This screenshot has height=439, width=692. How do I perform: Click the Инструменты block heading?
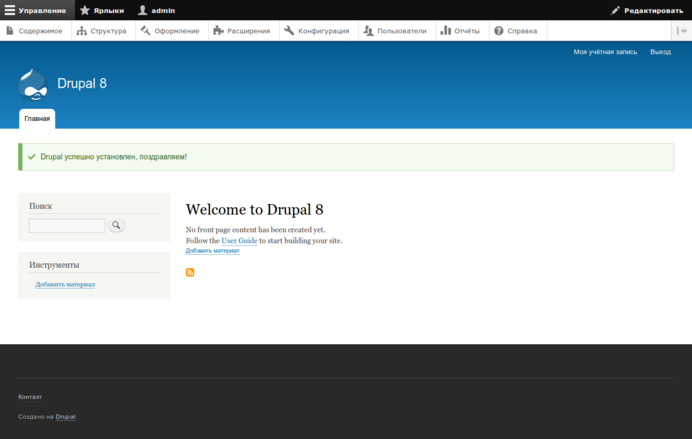click(54, 265)
